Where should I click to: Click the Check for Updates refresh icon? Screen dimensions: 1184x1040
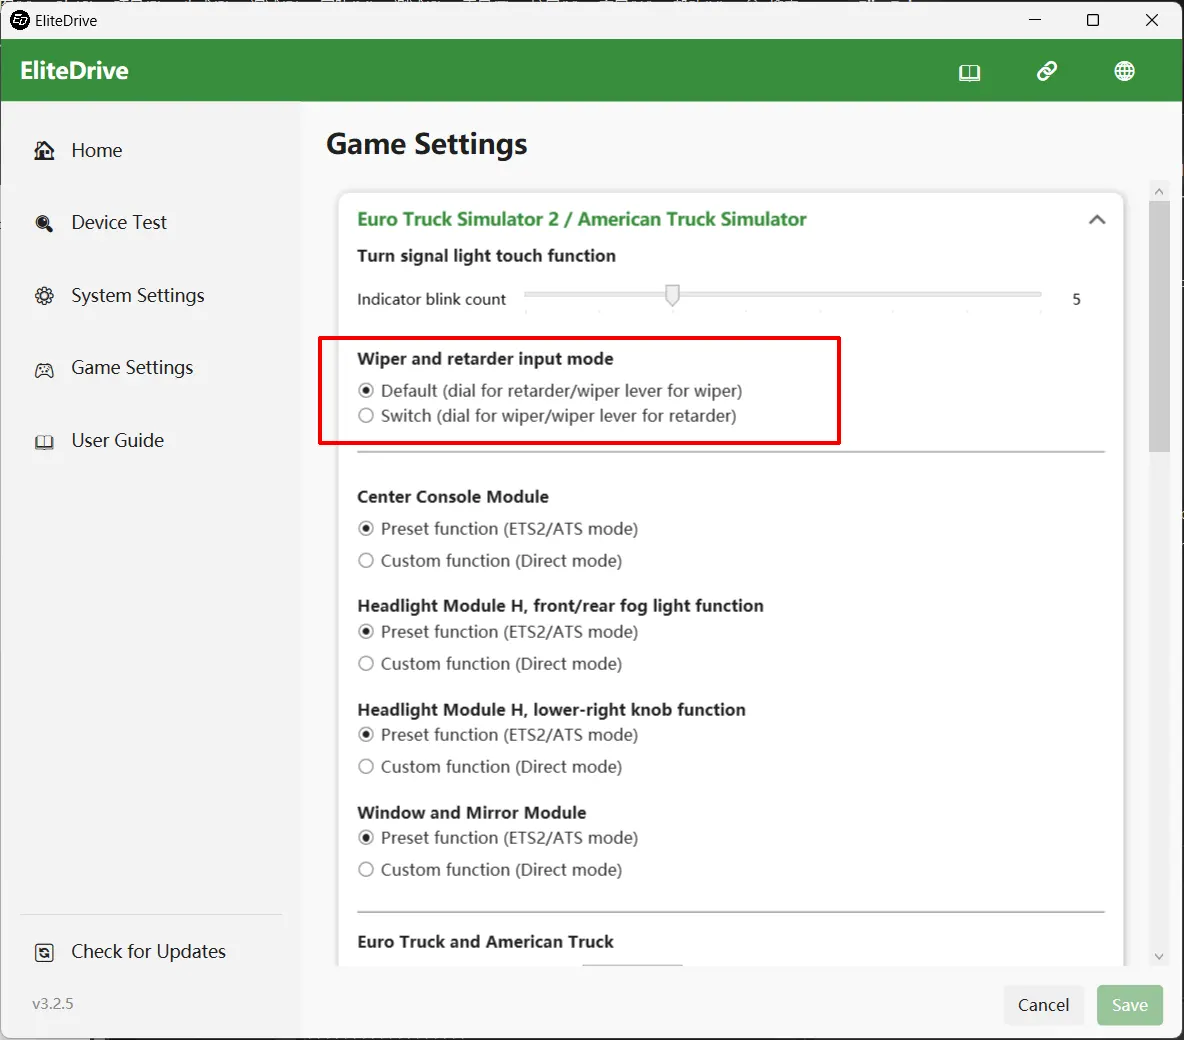pyautogui.click(x=45, y=952)
